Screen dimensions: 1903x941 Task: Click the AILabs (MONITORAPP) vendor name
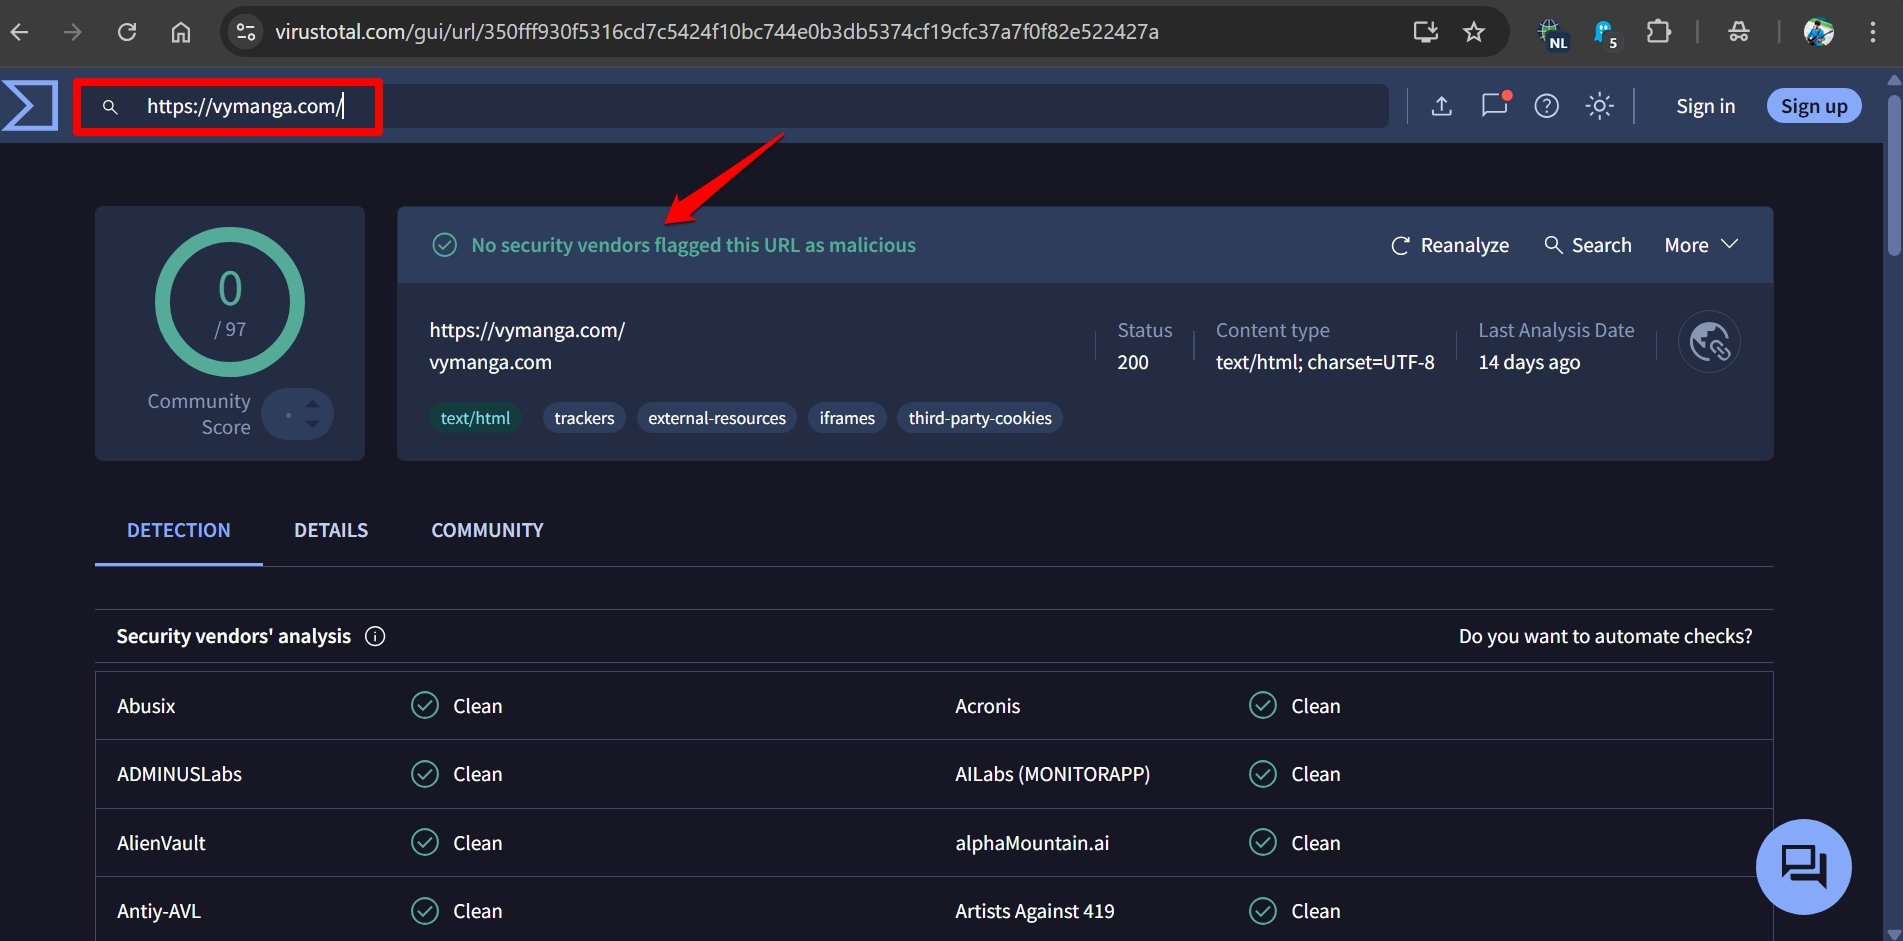(1052, 774)
